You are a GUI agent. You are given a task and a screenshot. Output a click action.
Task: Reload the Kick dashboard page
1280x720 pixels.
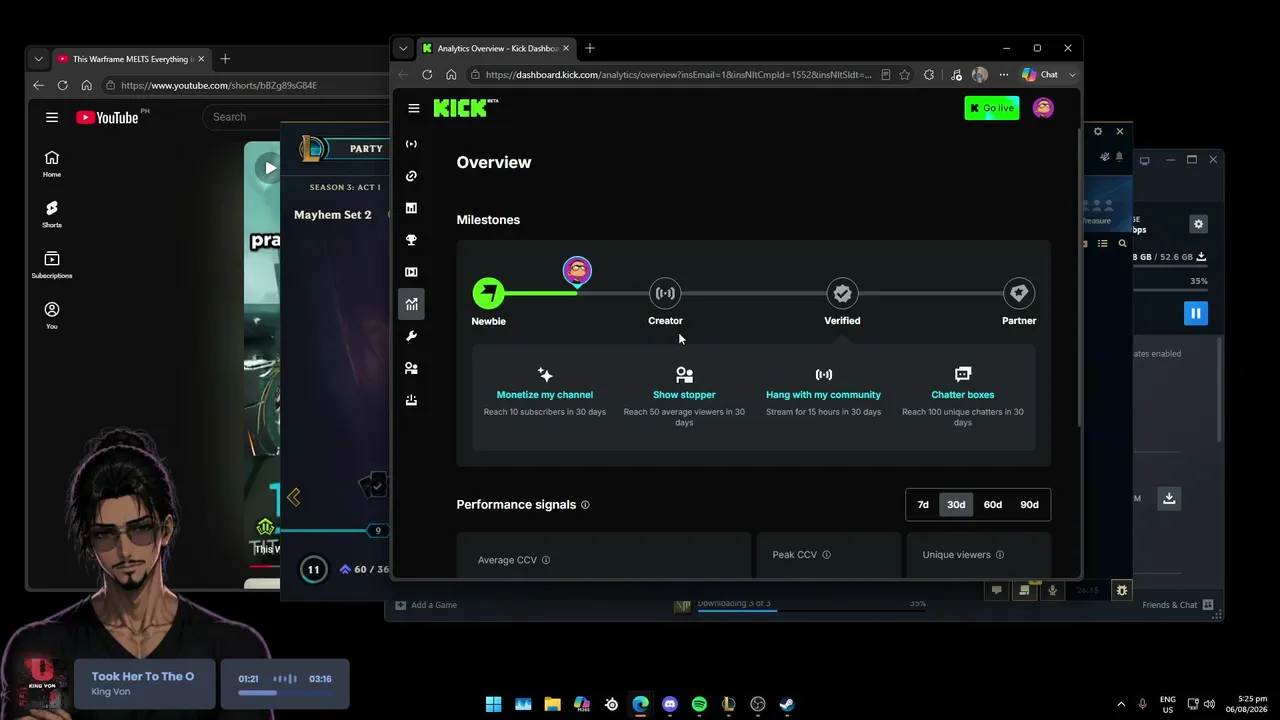(427, 75)
